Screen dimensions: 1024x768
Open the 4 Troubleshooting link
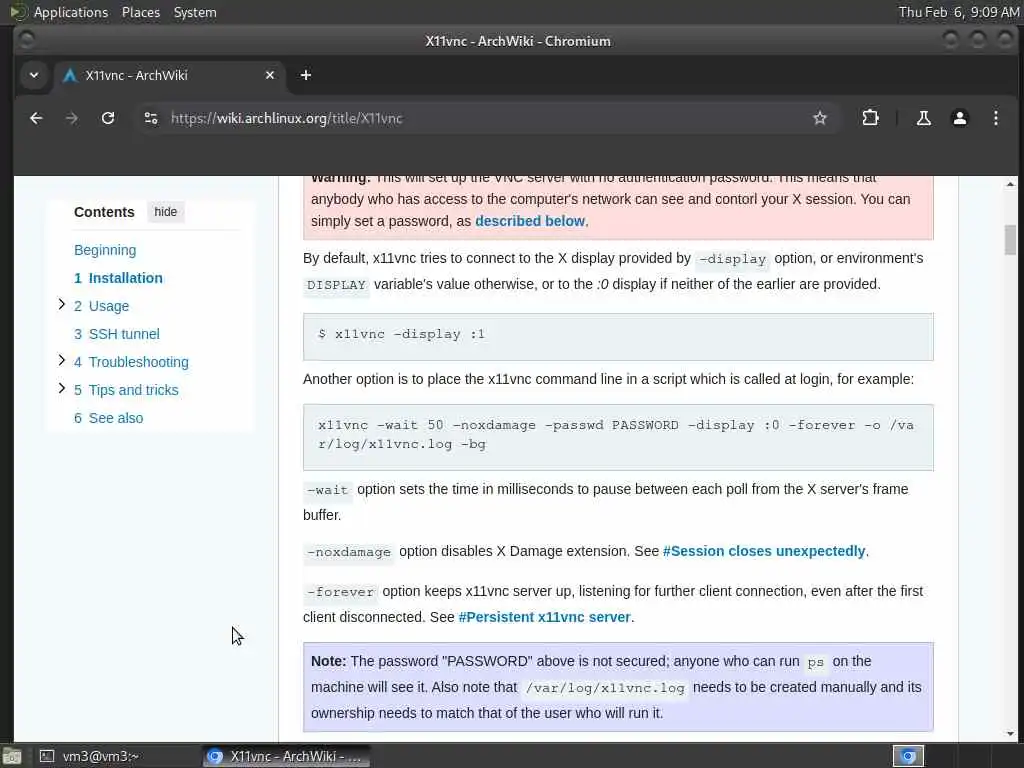pyautogui.click(x=131, y=362)
